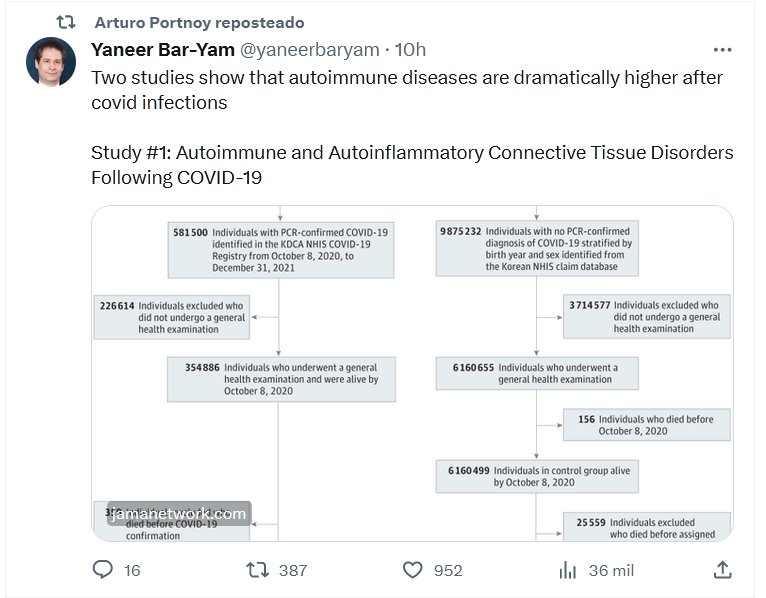Open Arturo Portnoy reposteado profile link

(199, 22)
